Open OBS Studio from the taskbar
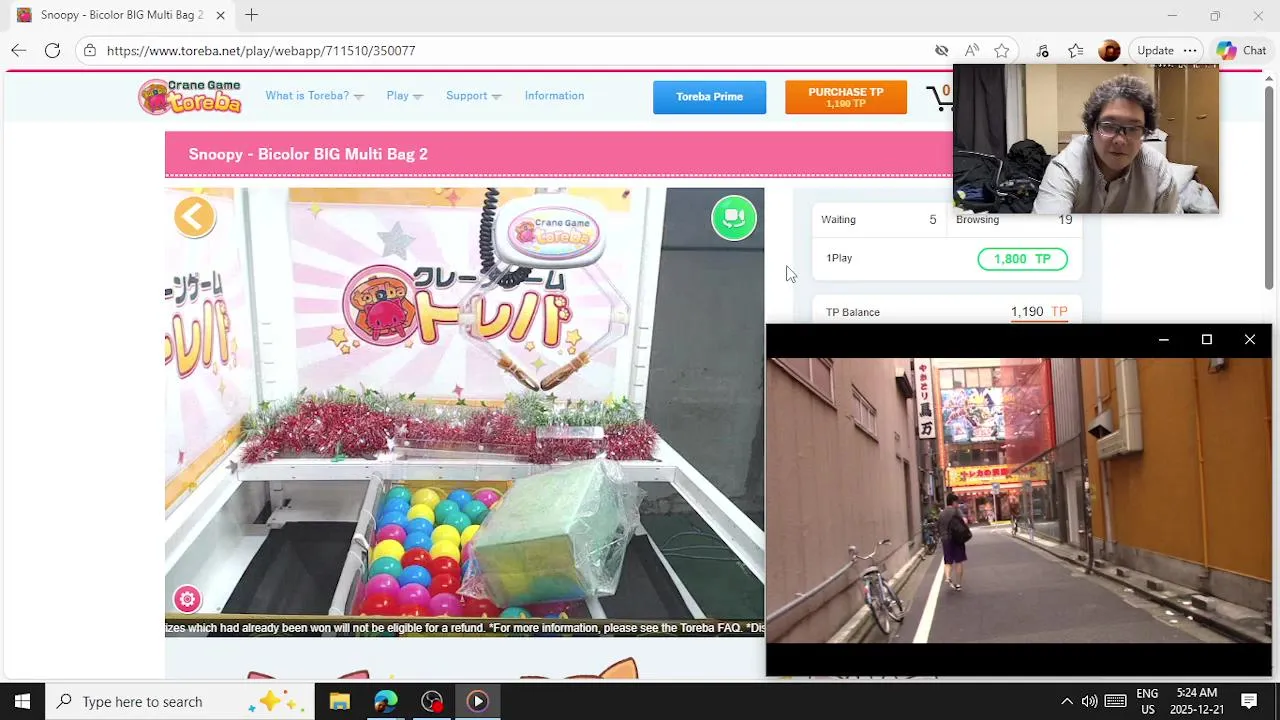1280x720 pixels. (431, 701)
